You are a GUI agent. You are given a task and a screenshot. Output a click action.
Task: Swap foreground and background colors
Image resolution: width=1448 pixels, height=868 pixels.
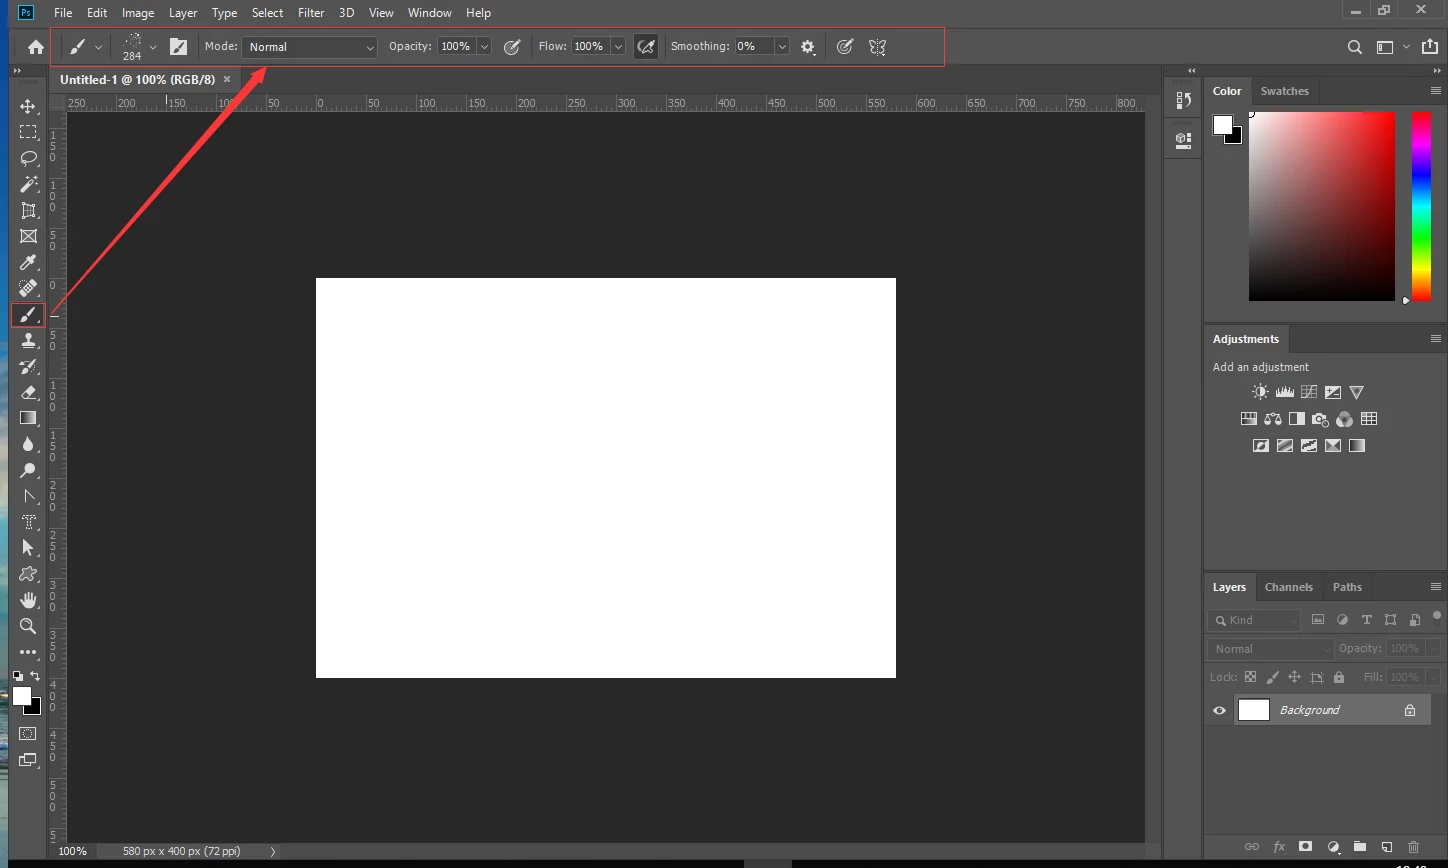[x=35, y=677]
